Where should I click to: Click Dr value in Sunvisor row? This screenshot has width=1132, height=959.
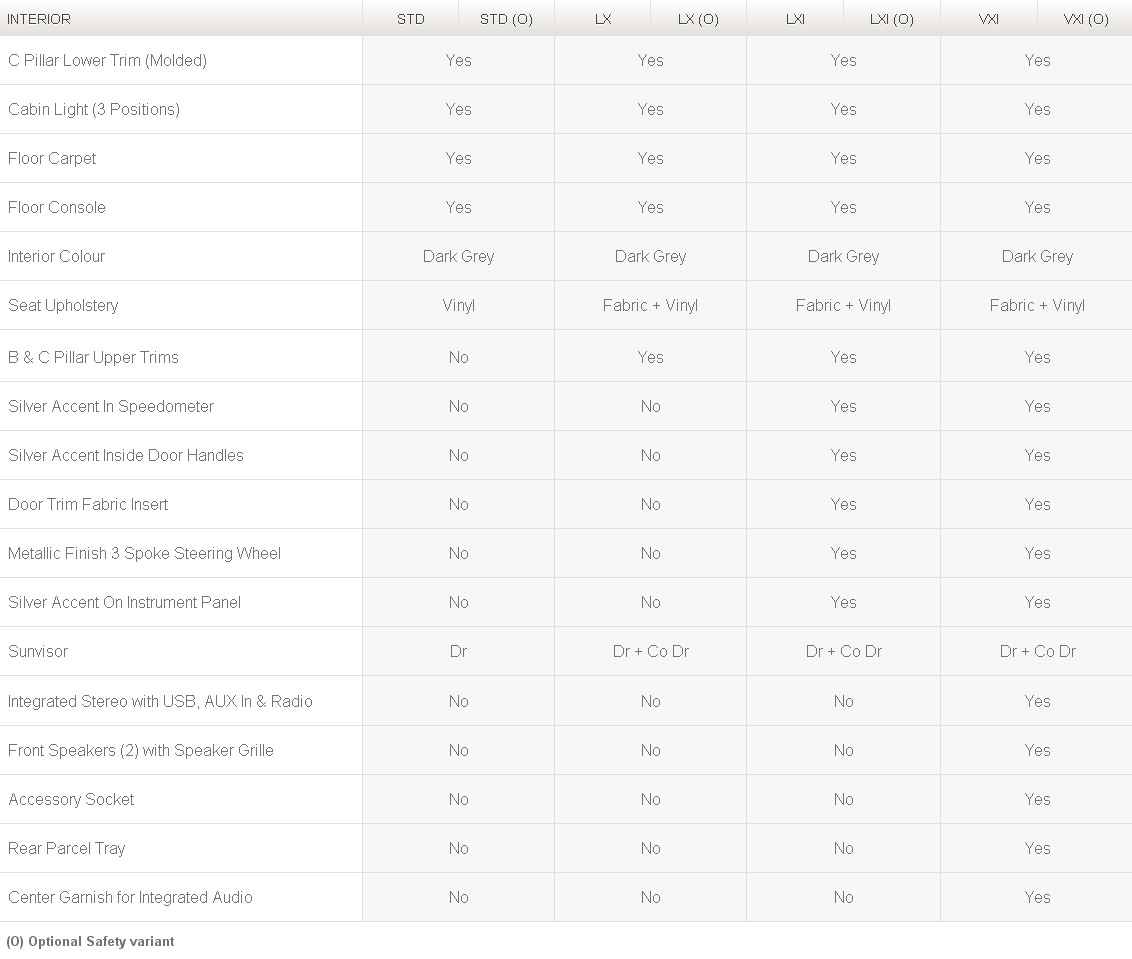[458, 651]
